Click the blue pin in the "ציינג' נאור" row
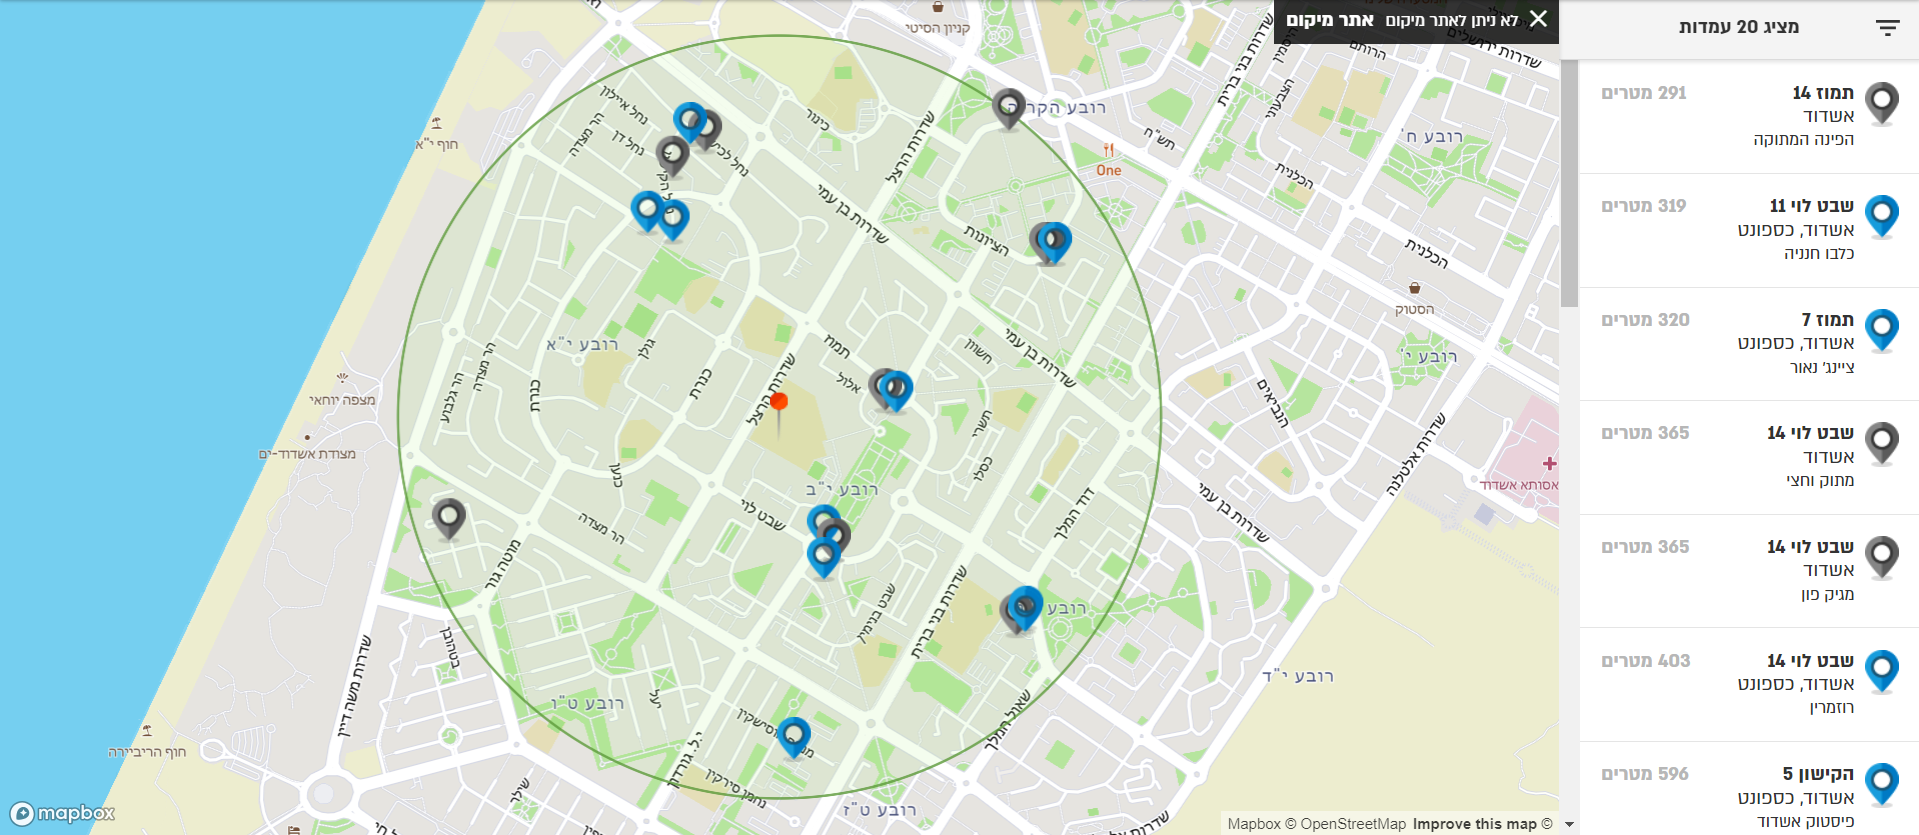1919x835 pixels. (x=1882, y=330)
